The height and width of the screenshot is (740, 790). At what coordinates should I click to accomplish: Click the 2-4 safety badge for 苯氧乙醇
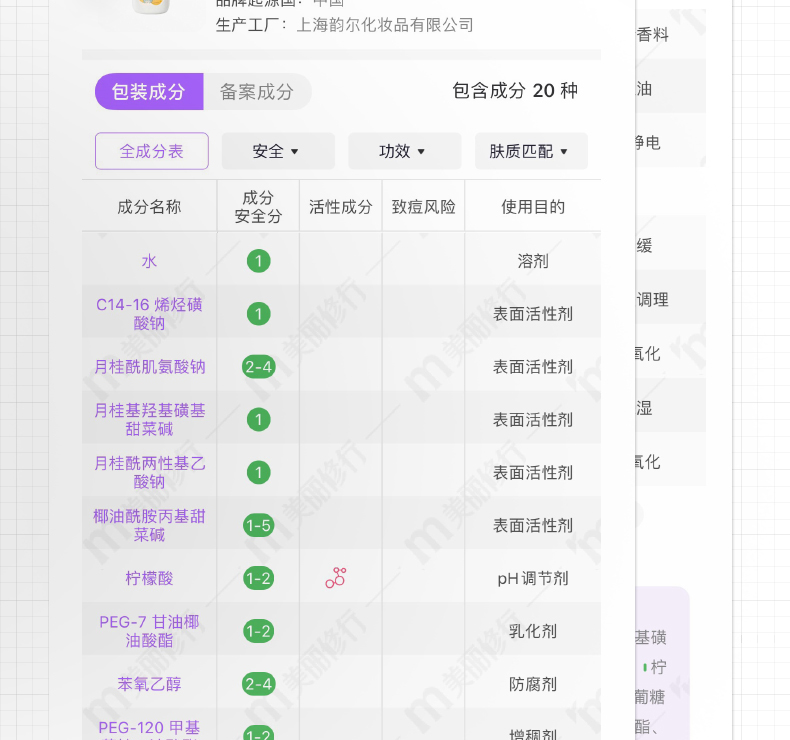click(x=258, y=684)
